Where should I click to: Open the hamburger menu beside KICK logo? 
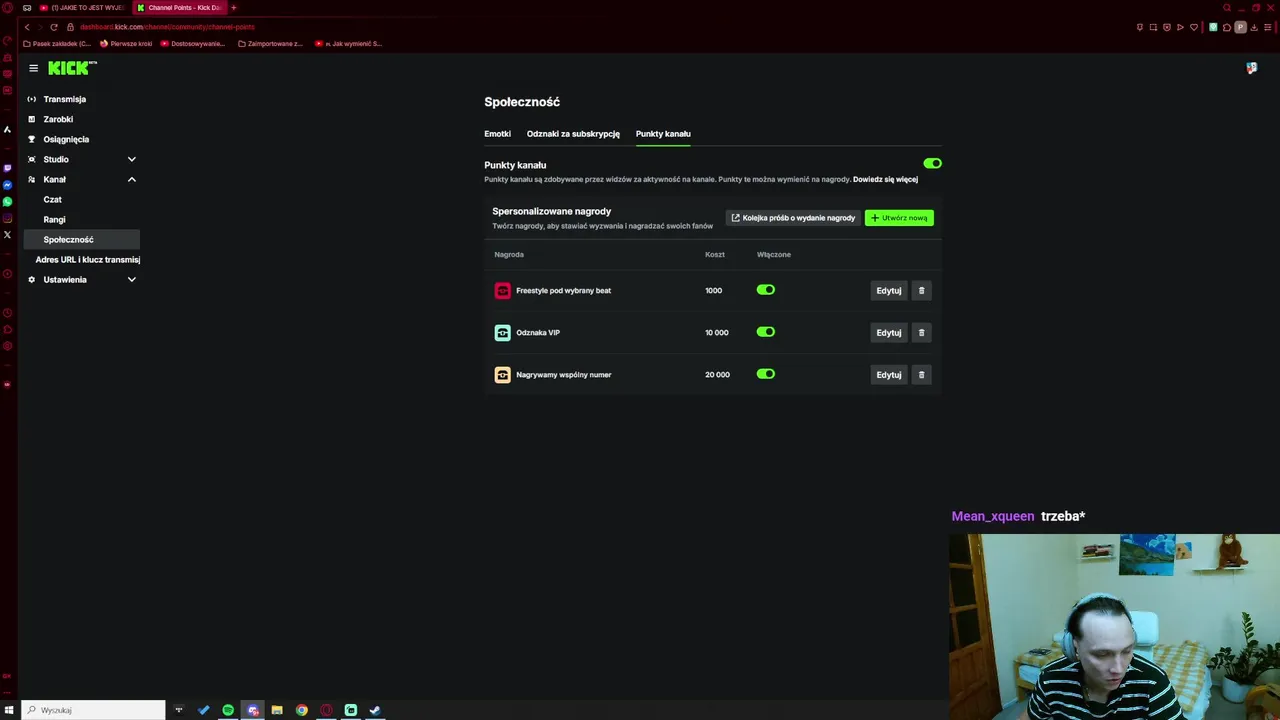pos(33,68)
